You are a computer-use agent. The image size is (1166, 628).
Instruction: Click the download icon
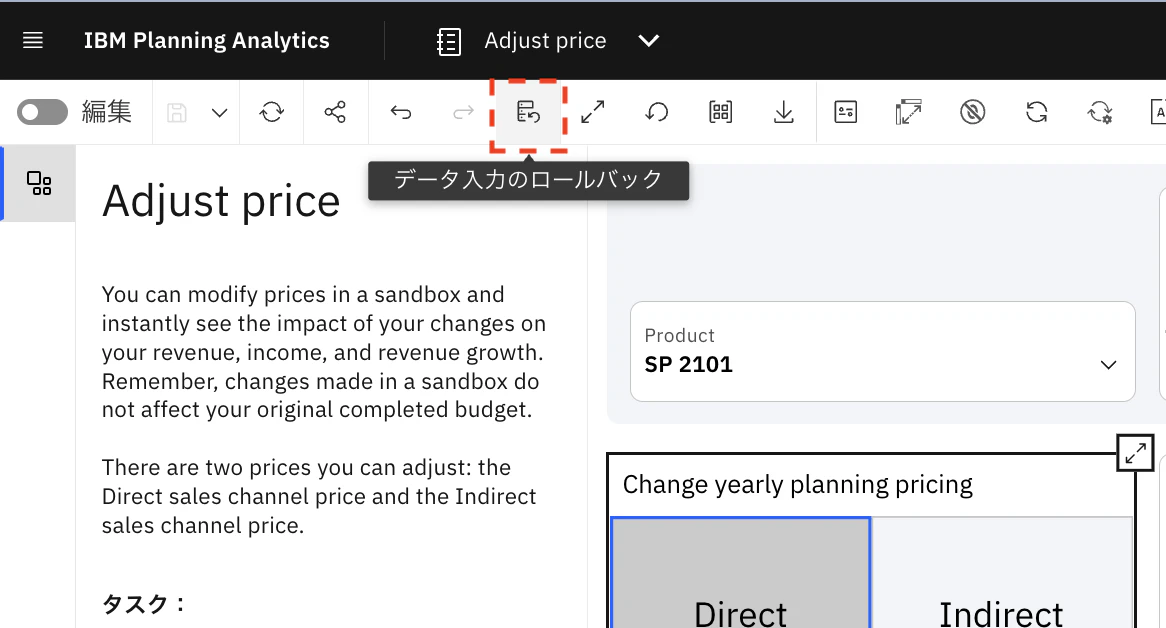784,112
